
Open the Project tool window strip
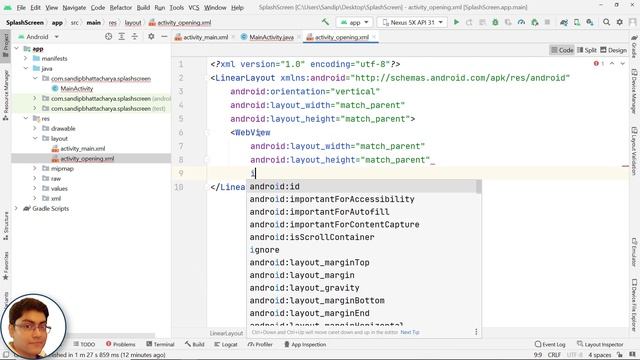(6, 46)
